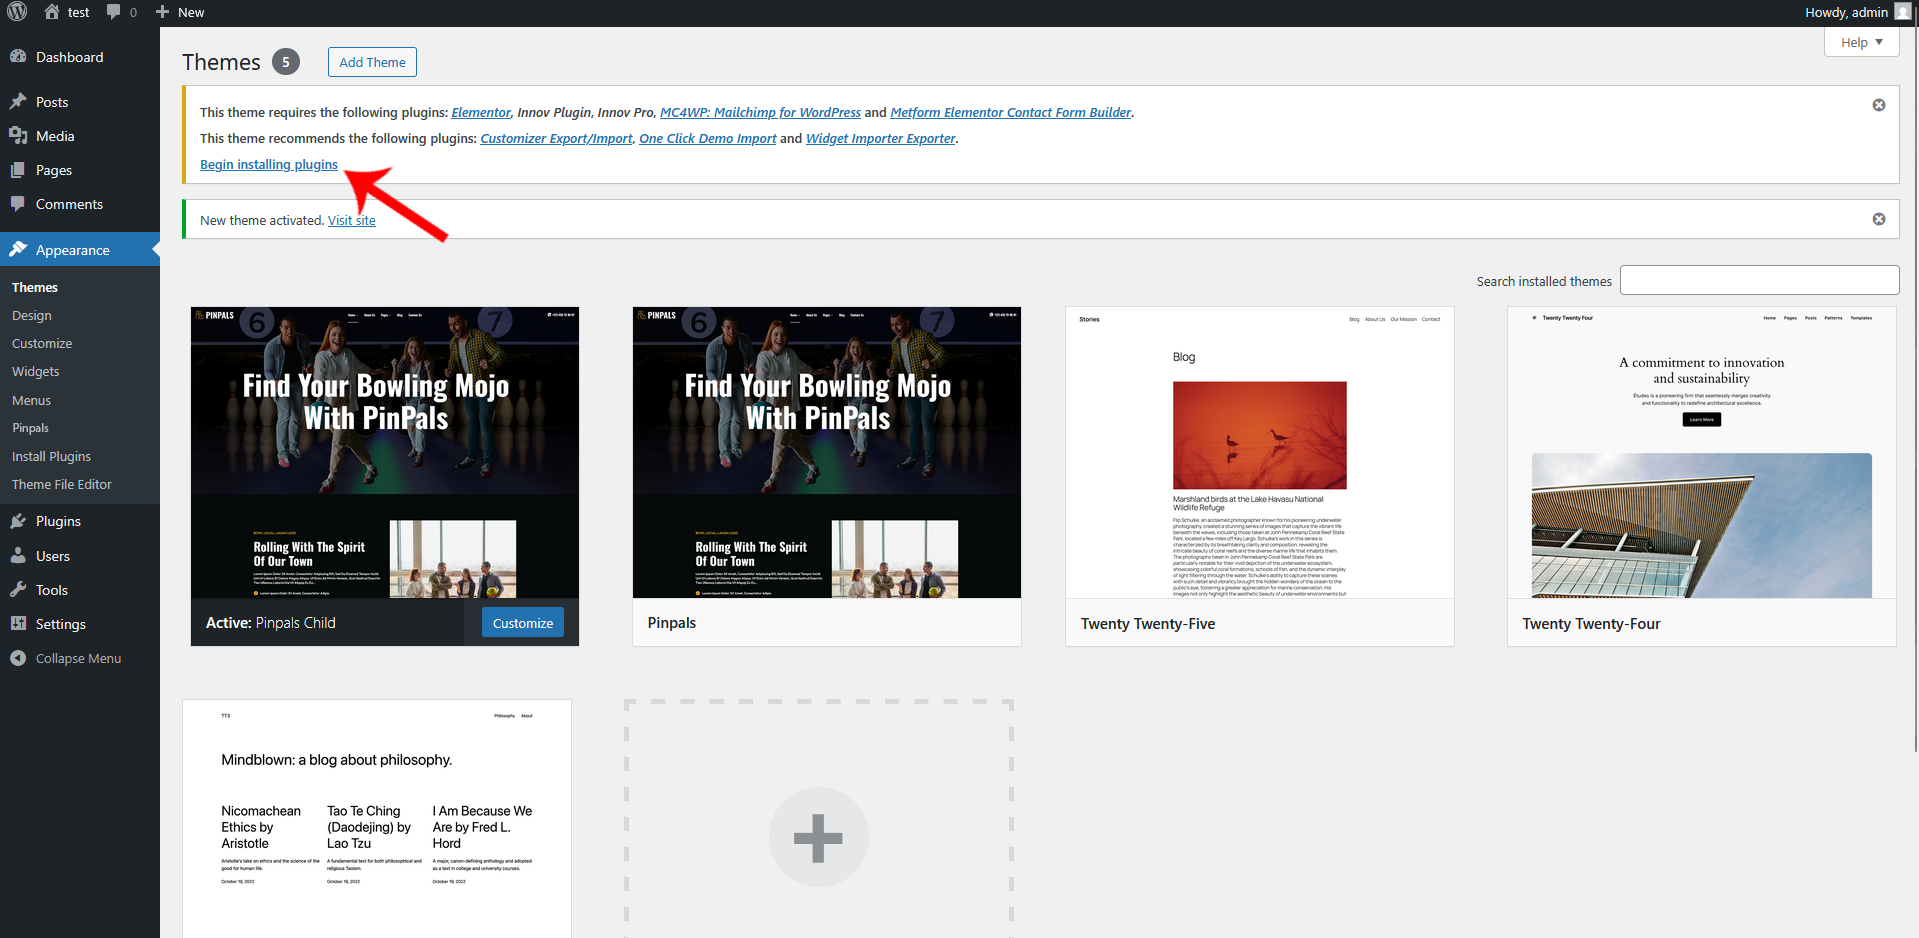Click the Posts pushpin icon
Viewport: 1919px width, 938px height.
[x=18, y=102]
